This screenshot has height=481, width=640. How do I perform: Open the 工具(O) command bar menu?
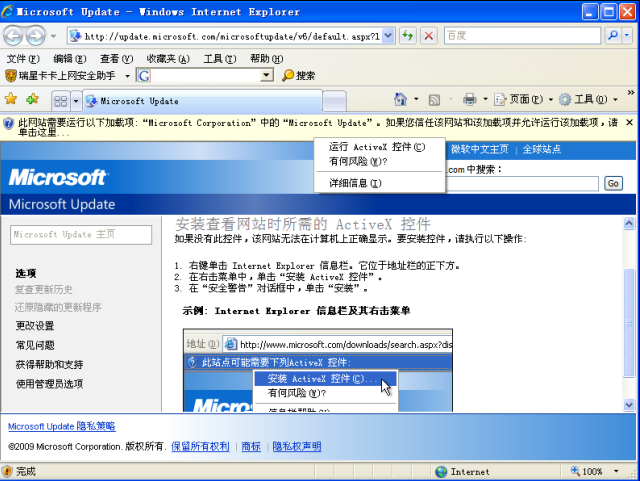[x=588, y=99]
